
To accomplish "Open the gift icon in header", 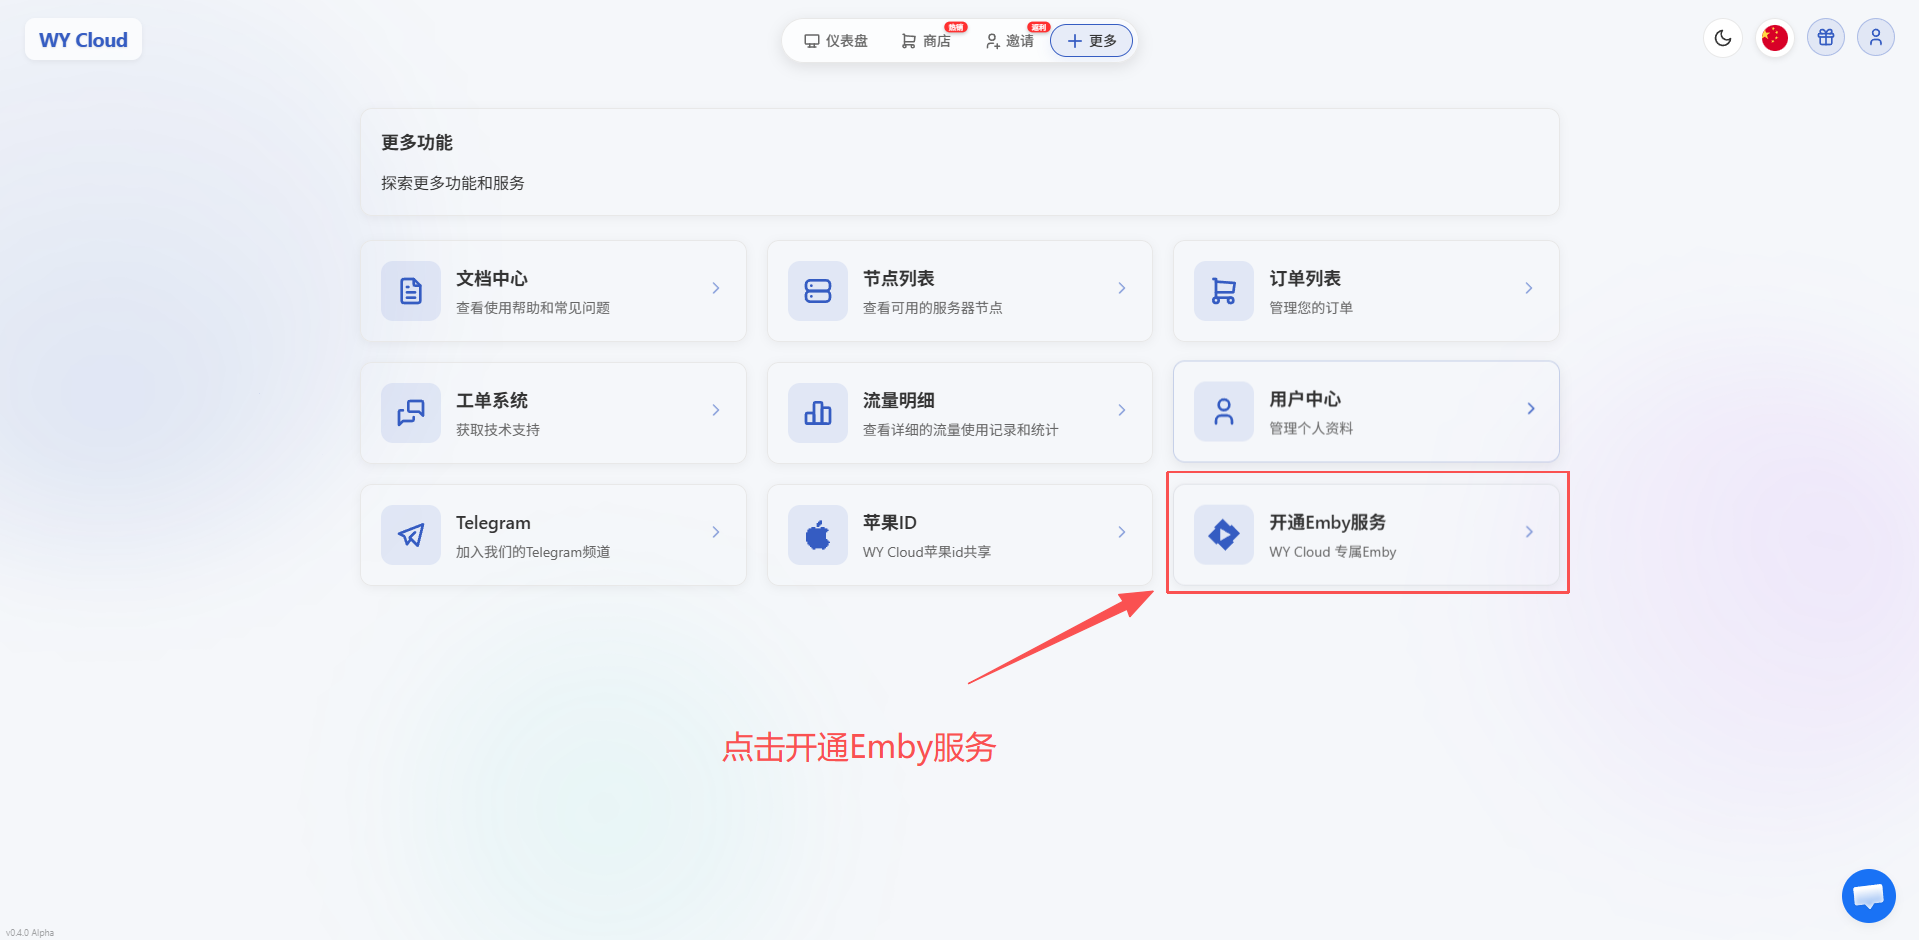I will [x=1825, y=38].
